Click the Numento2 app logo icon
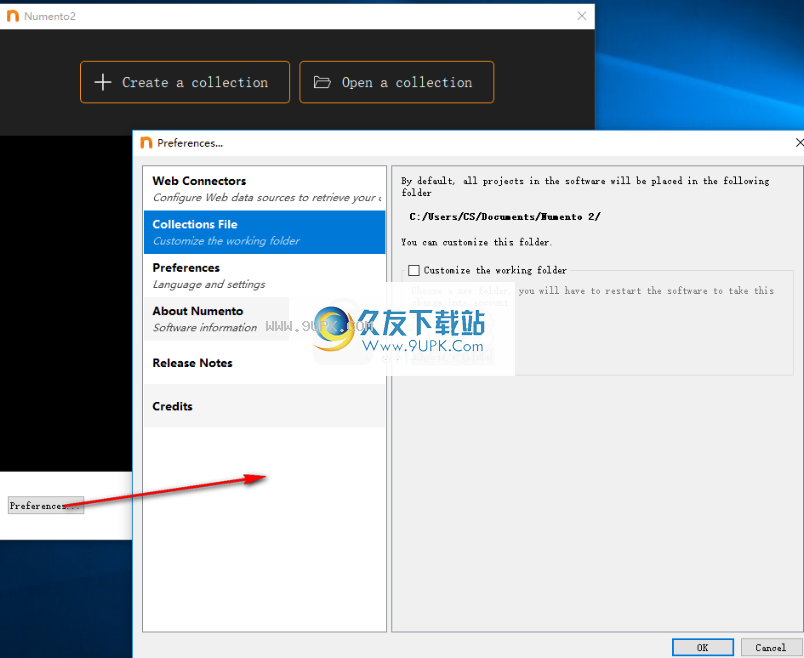The image size is (804, 658). click(13, 16)
